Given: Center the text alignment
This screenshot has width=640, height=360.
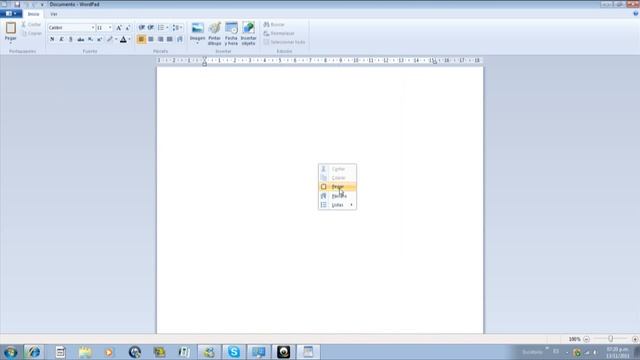Looking at the screenshot, I should pyautogui.click(x=151, y=39).
